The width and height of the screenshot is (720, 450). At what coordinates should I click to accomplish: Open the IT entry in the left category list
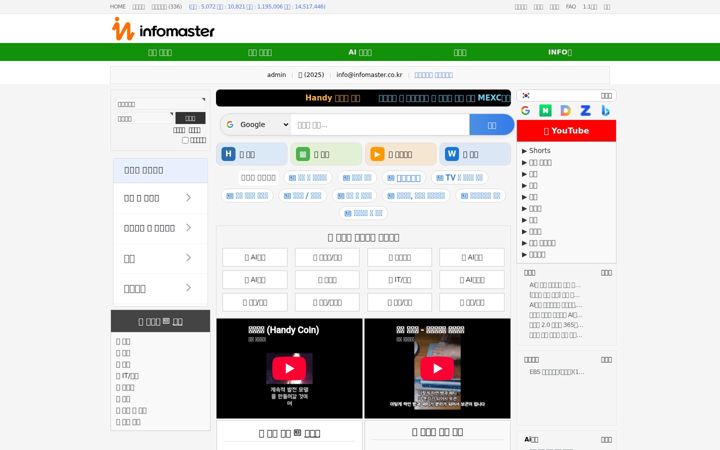[x=127, y=376]
